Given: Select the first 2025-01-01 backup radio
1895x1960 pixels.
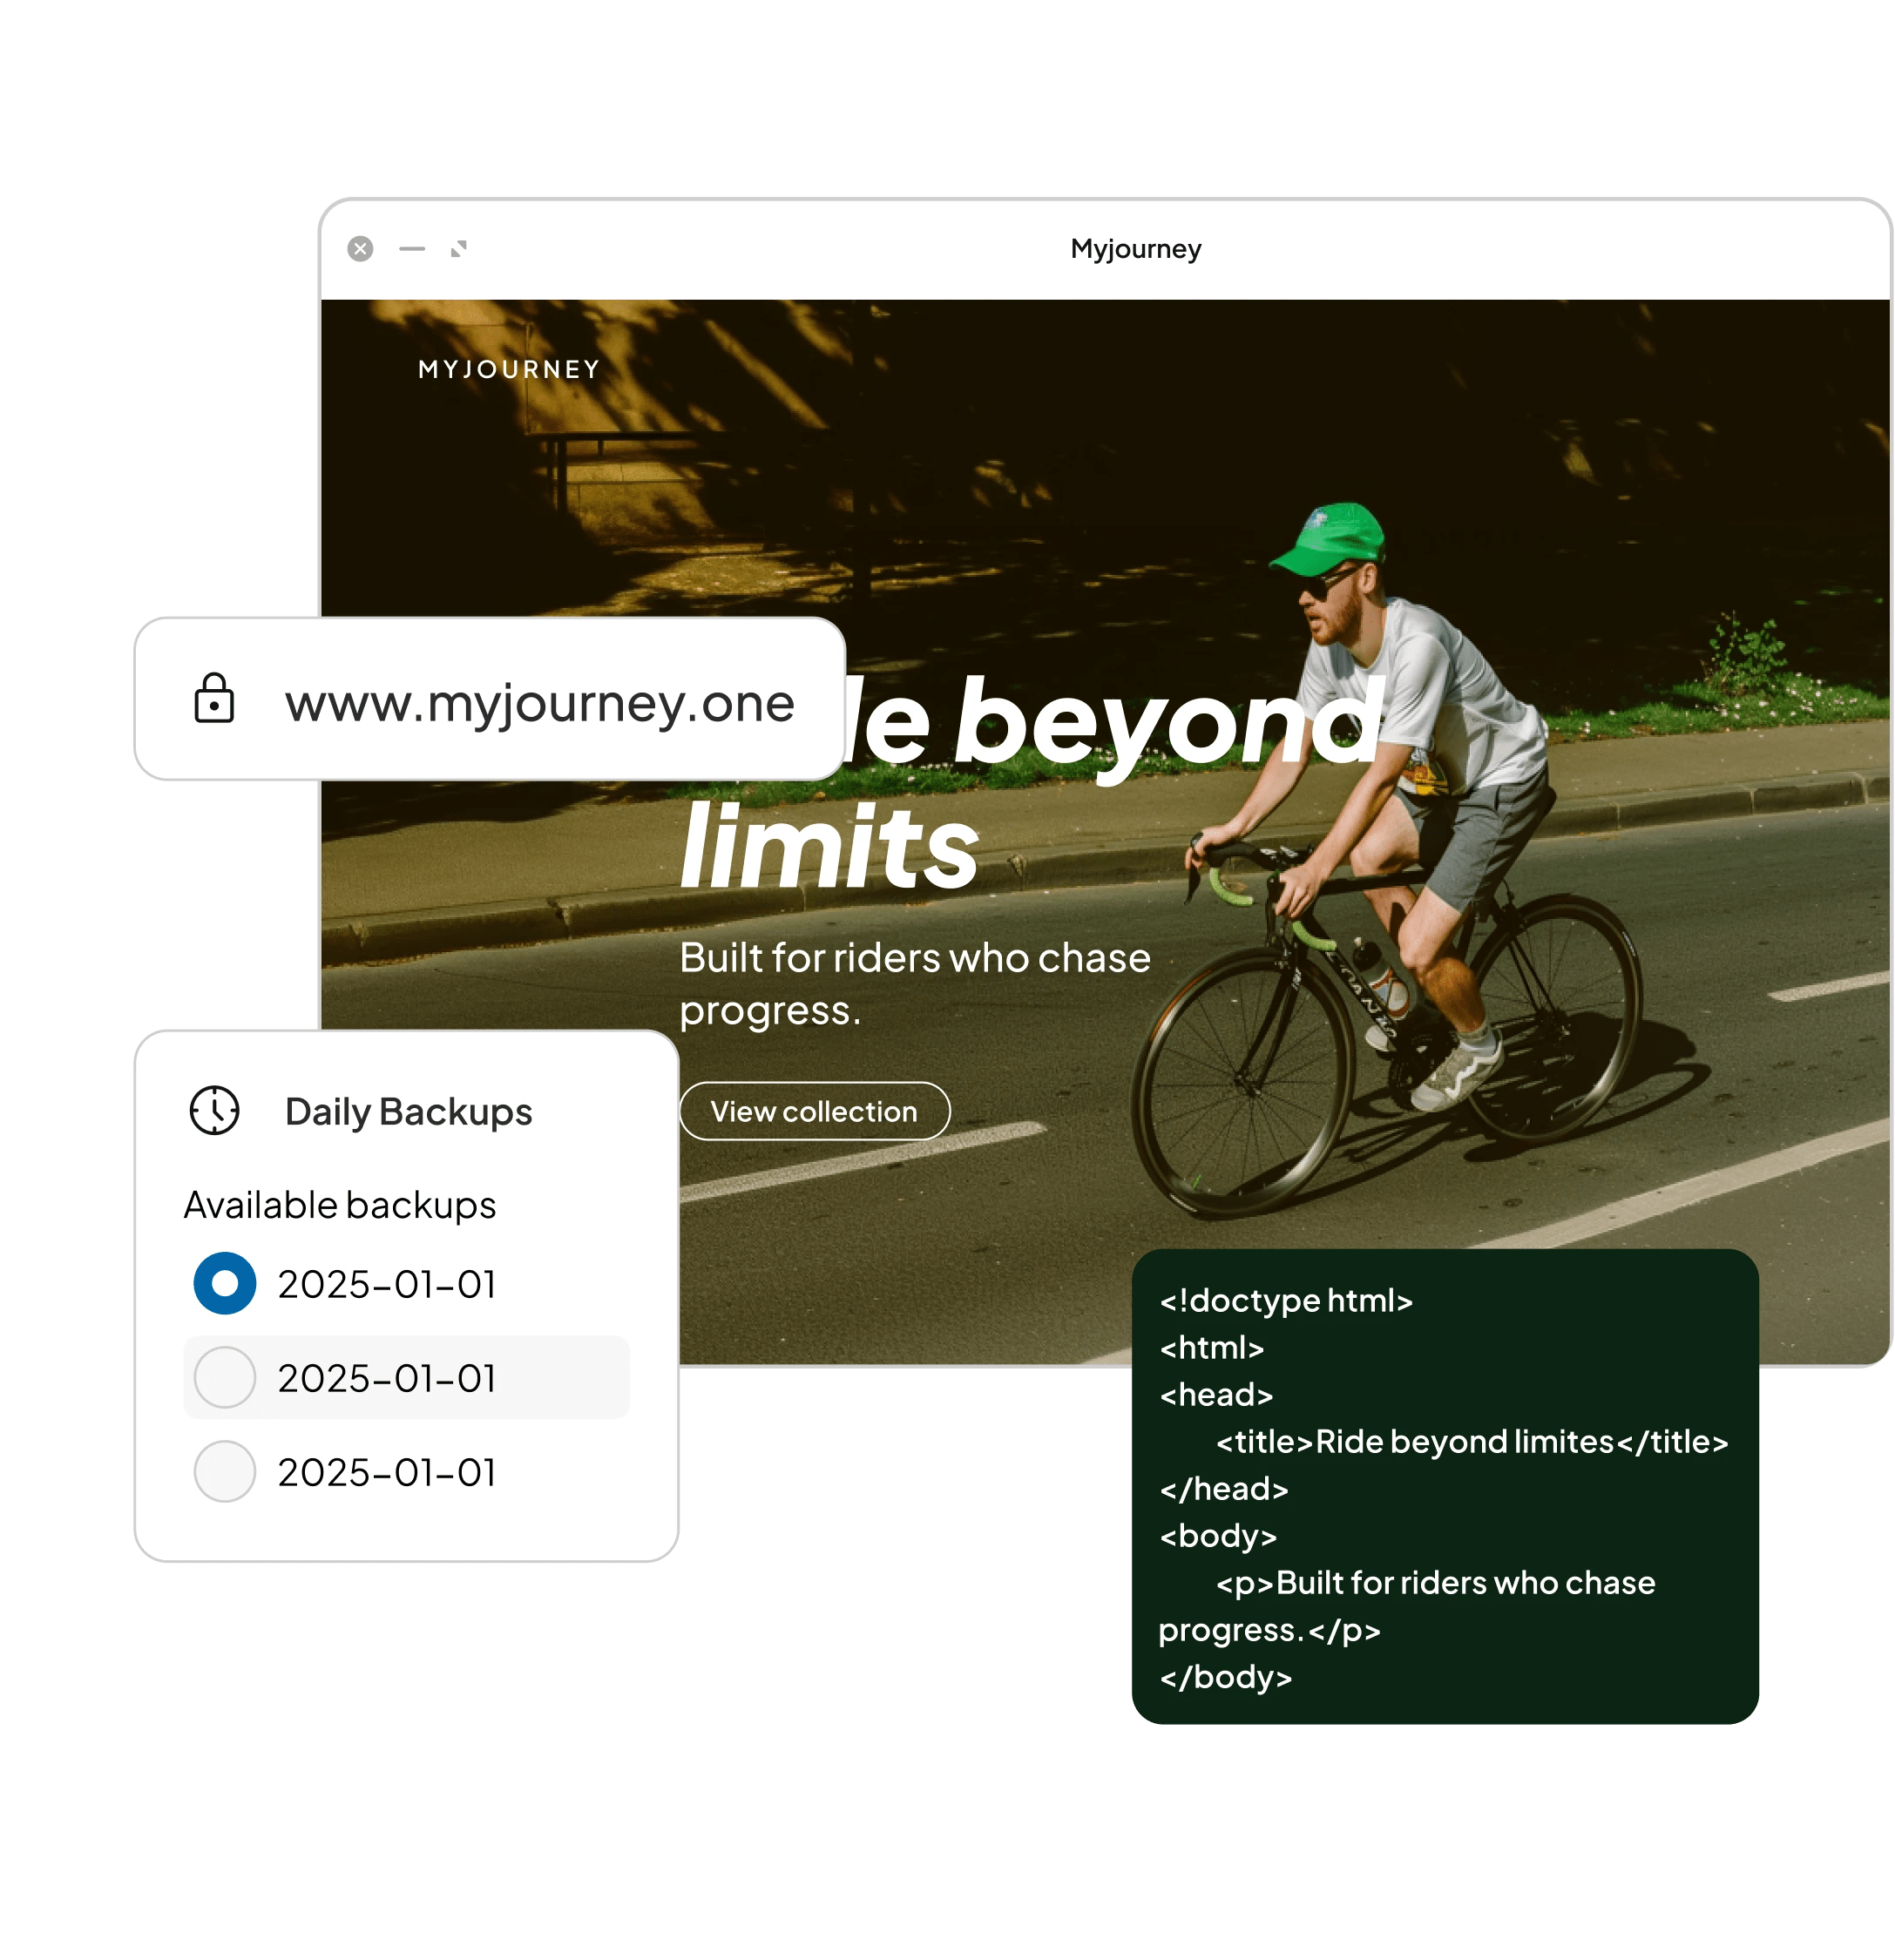Looking at the screenshot, I should [x=225, y=1283].
